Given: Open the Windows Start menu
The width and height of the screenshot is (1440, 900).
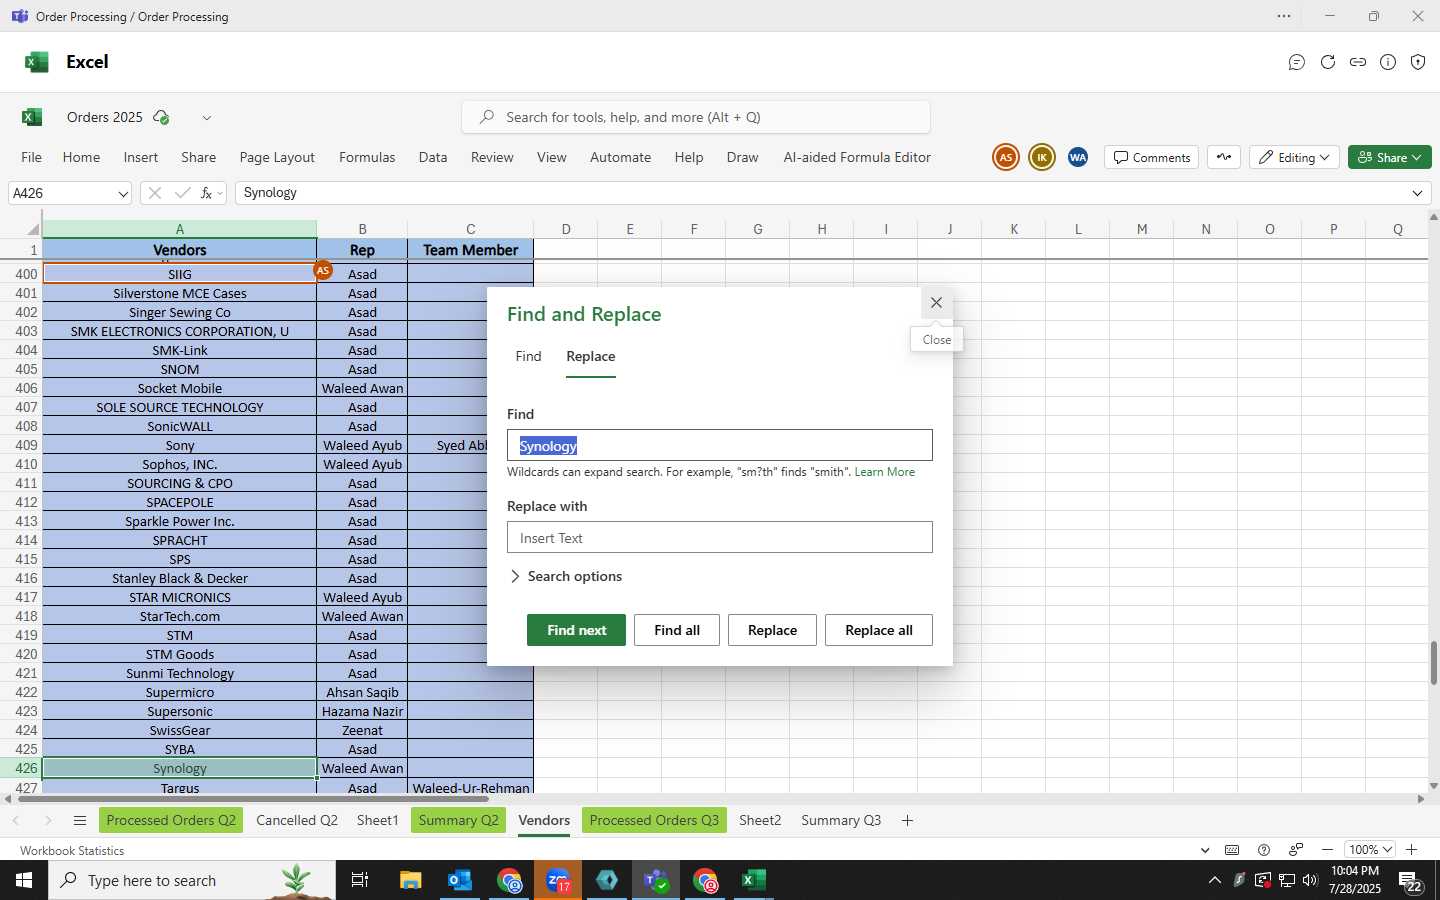Looking at the screenshot, I should point(24,880).
